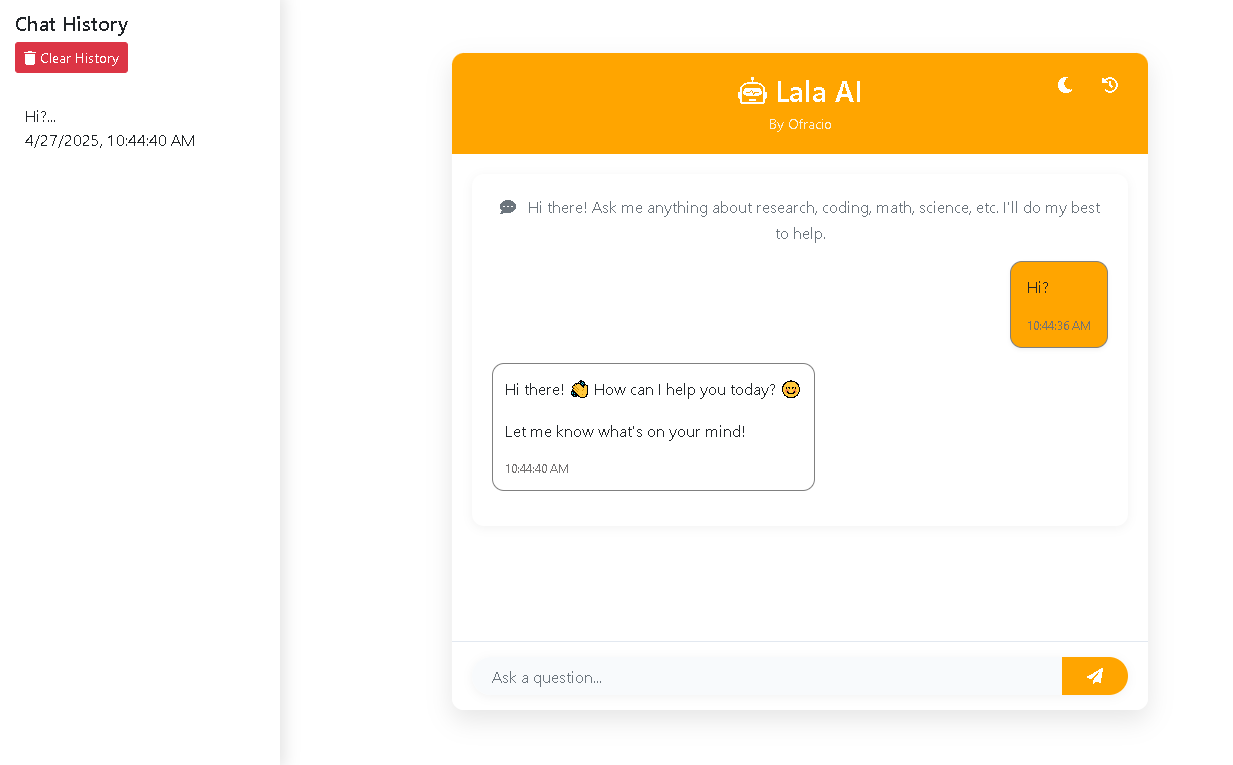Click the trash icon in Clear History

(x=30, y=58)
